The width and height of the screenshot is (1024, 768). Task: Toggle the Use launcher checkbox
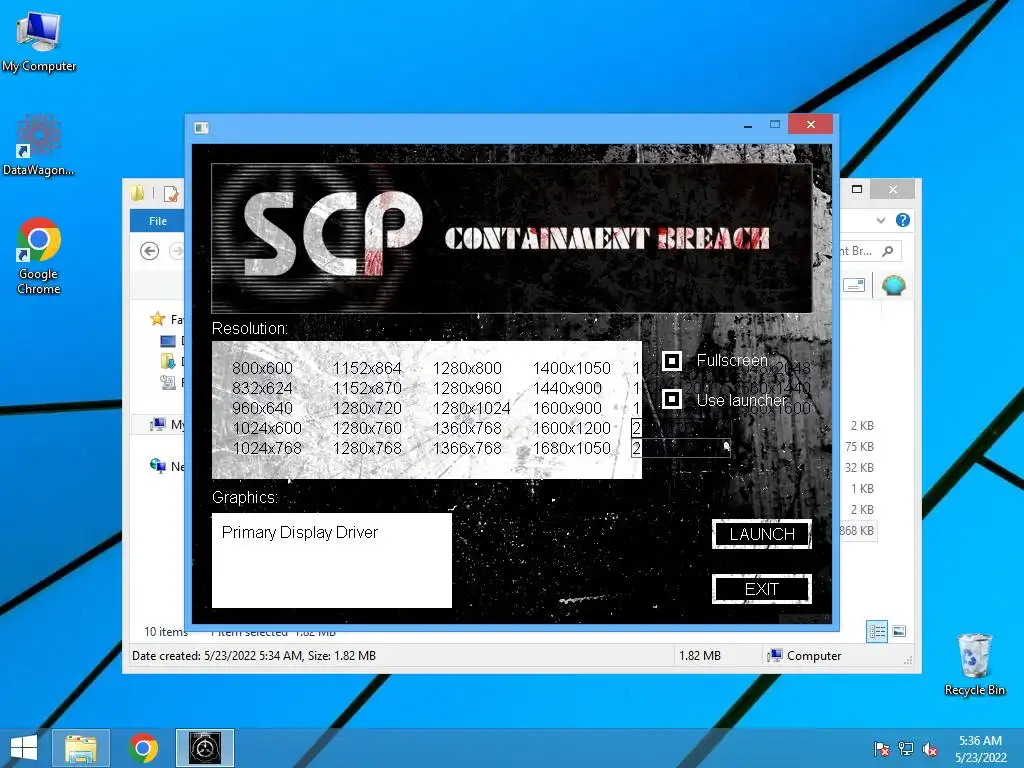672,399
